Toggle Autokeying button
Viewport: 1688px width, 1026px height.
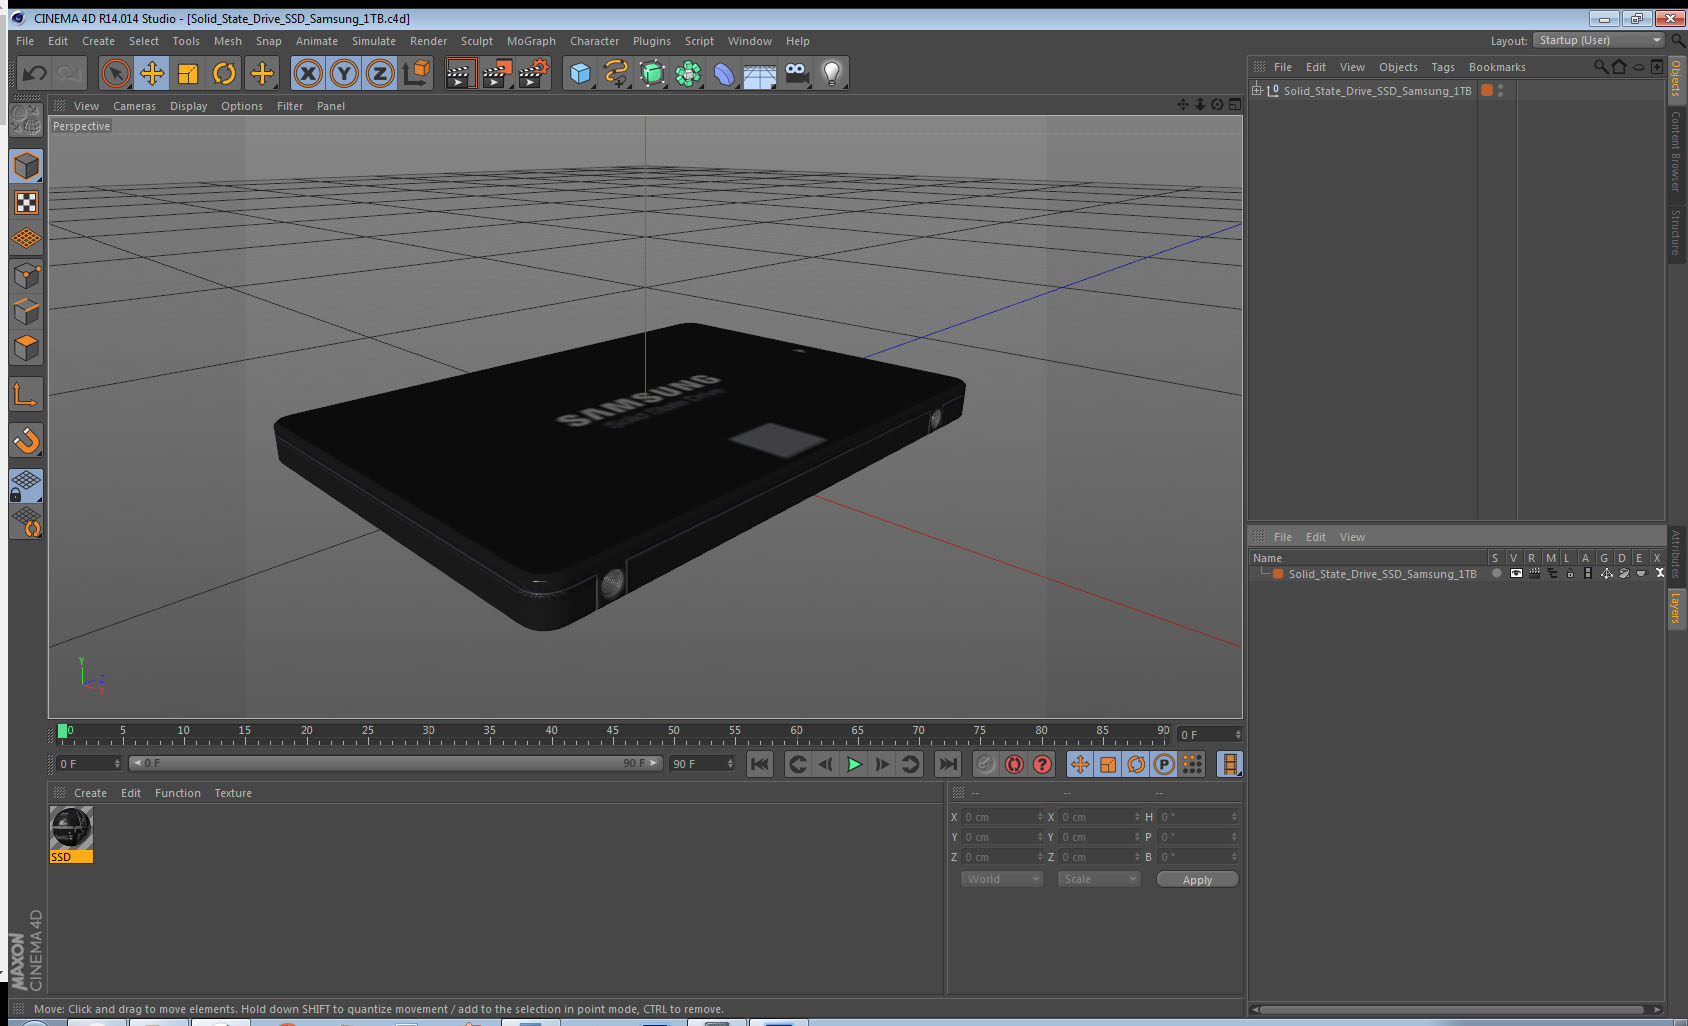(x=1014, y=764)
